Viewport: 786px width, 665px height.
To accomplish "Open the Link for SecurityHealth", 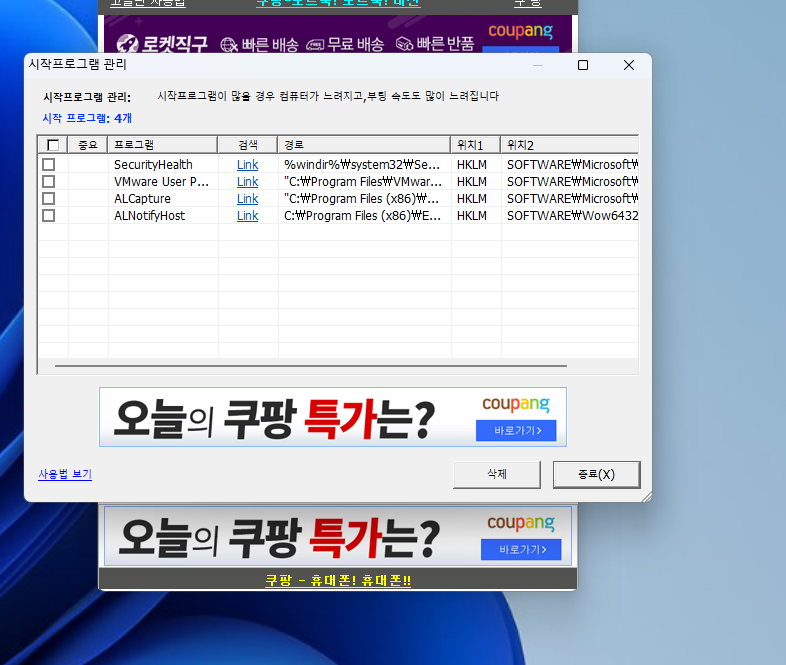I will point(248,164).
